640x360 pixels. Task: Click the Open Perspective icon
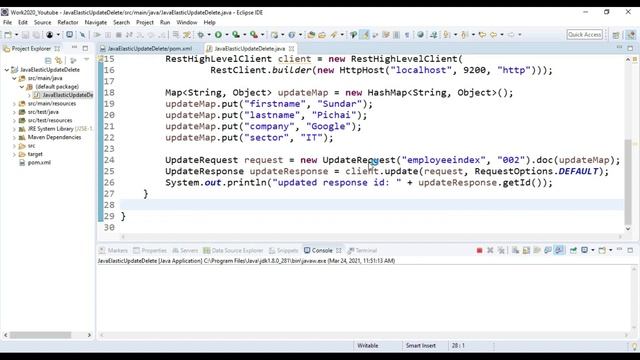pyautogui.click(x=616, y=35)
